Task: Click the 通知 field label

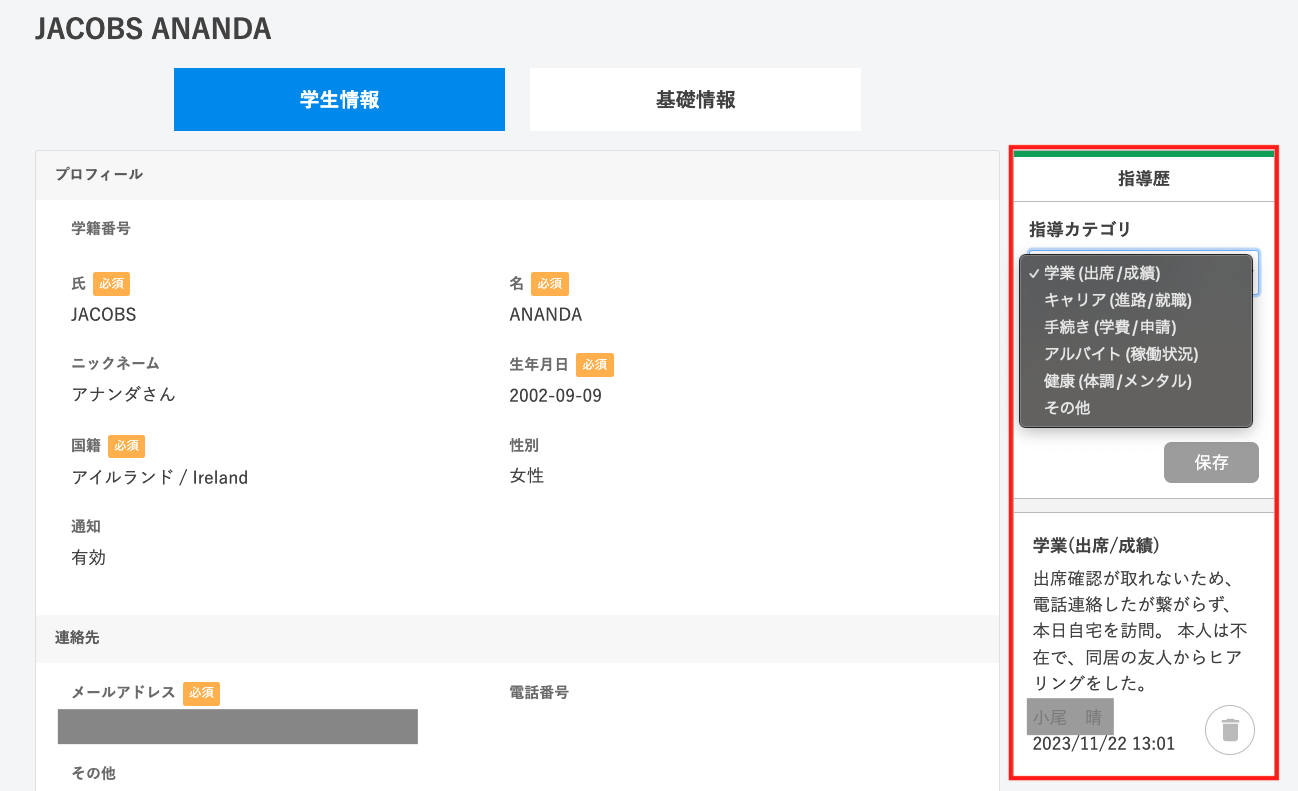Action: 86,526
